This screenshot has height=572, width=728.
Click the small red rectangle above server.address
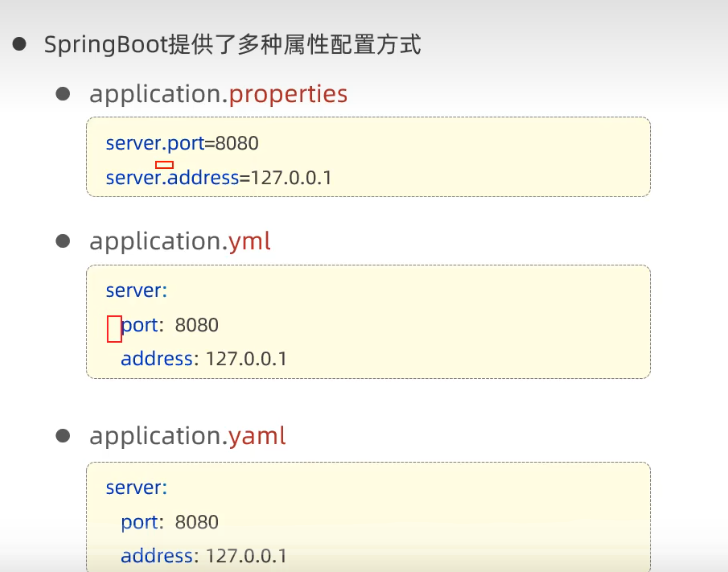(164, 165)
